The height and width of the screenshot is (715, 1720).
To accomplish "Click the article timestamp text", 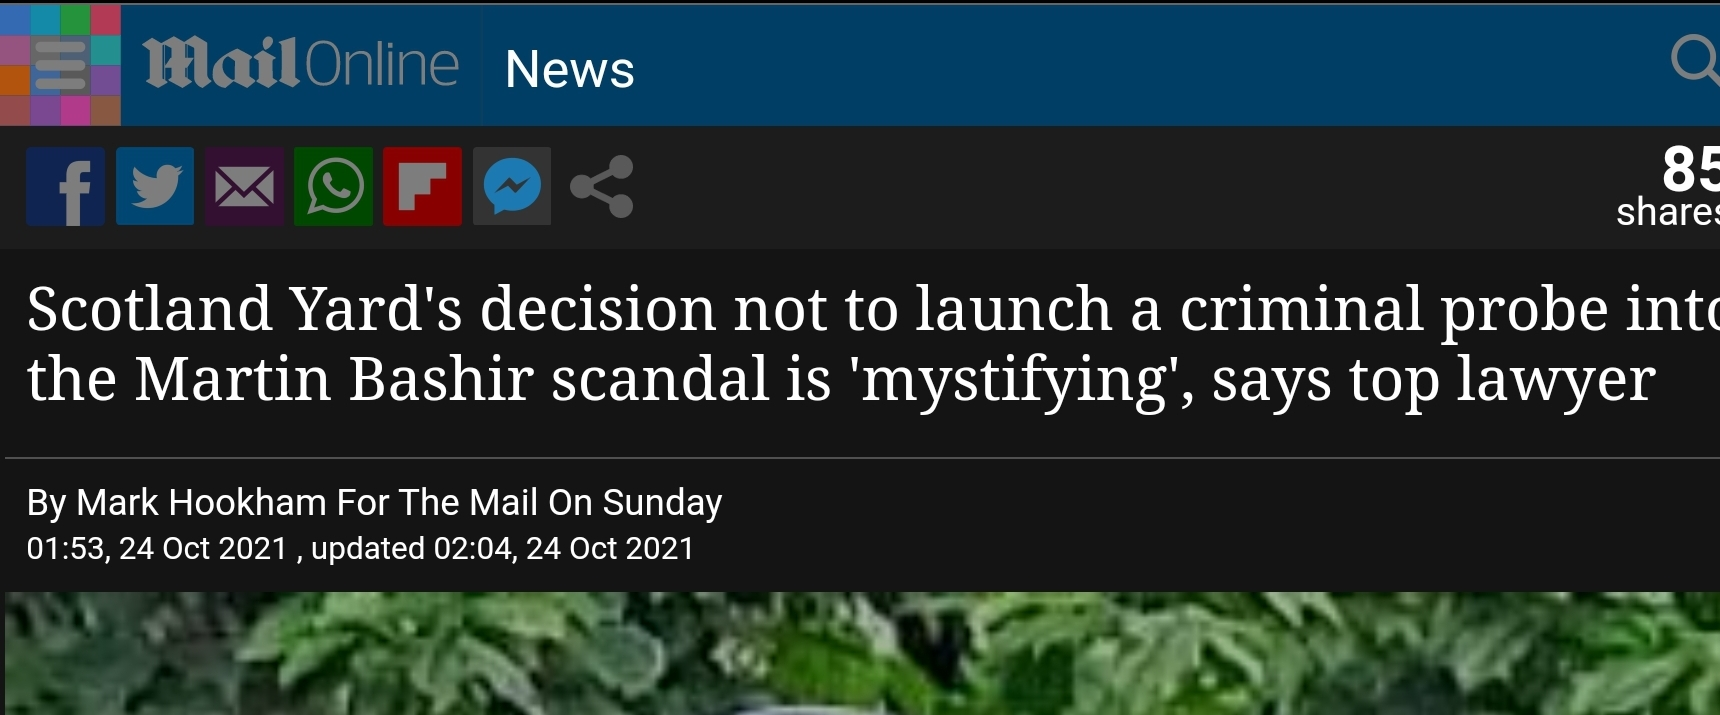I will click(x=360, y=547).
